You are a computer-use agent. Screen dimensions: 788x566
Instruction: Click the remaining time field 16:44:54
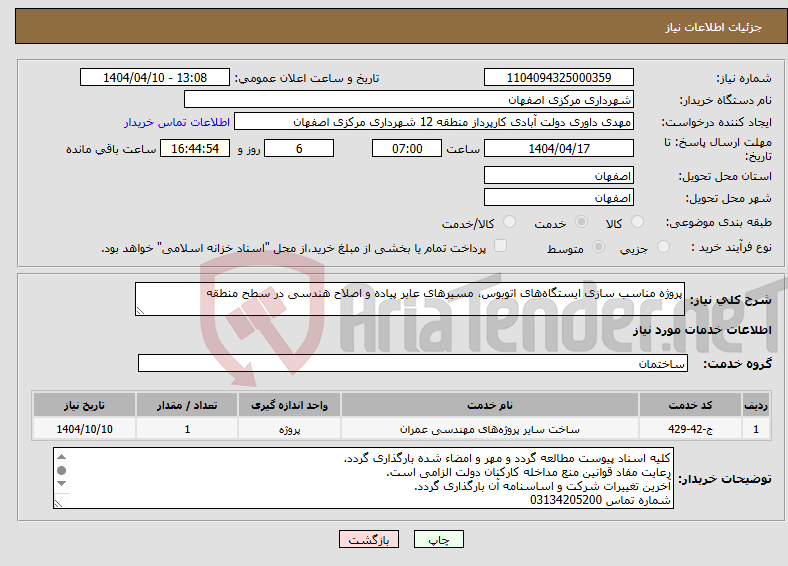tap(195, 148)
